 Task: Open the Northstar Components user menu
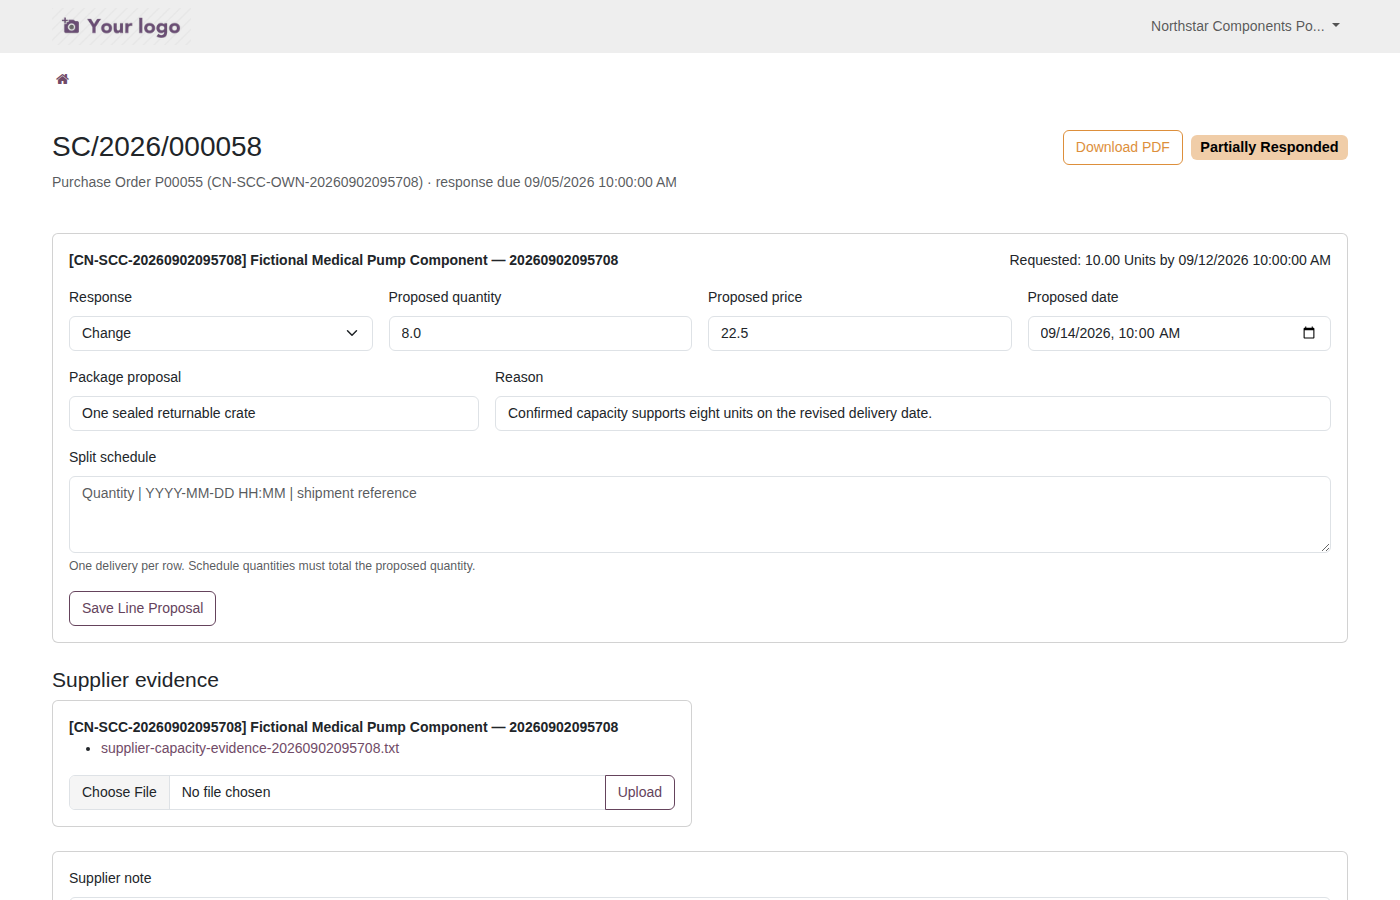tap(1245, 26)
